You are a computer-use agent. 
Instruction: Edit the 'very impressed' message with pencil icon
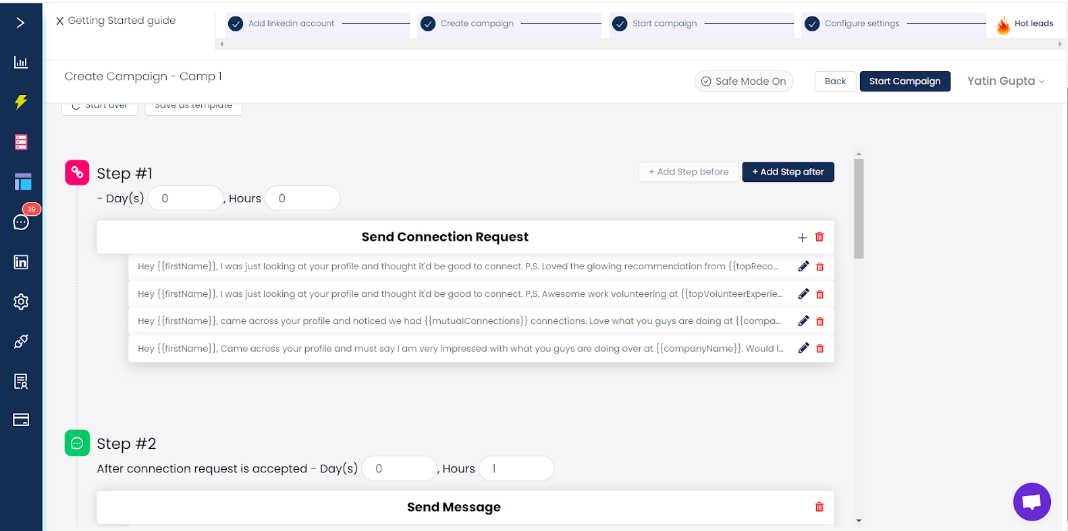coord(803,347)
